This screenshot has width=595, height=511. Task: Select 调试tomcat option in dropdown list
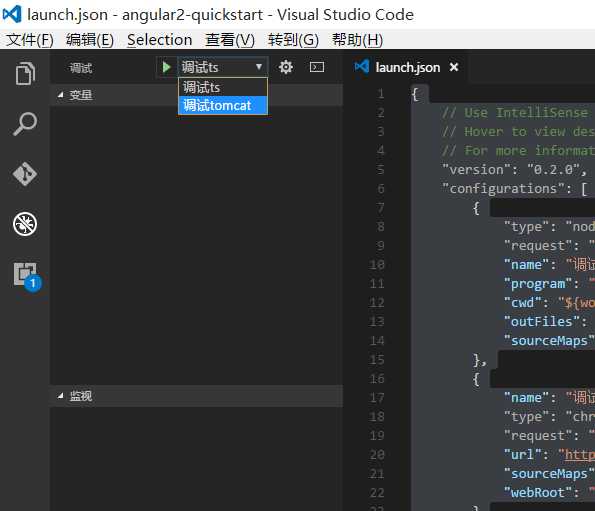tap(223, 105)
